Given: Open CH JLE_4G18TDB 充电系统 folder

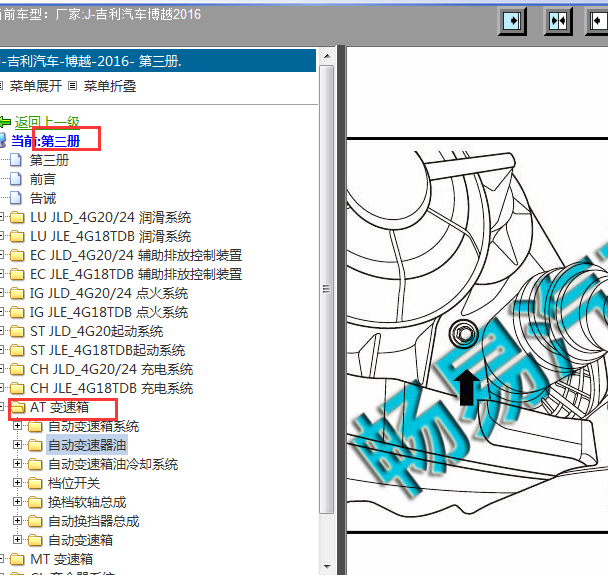Looking at the screenshot, I should click(x=111, y=388).
